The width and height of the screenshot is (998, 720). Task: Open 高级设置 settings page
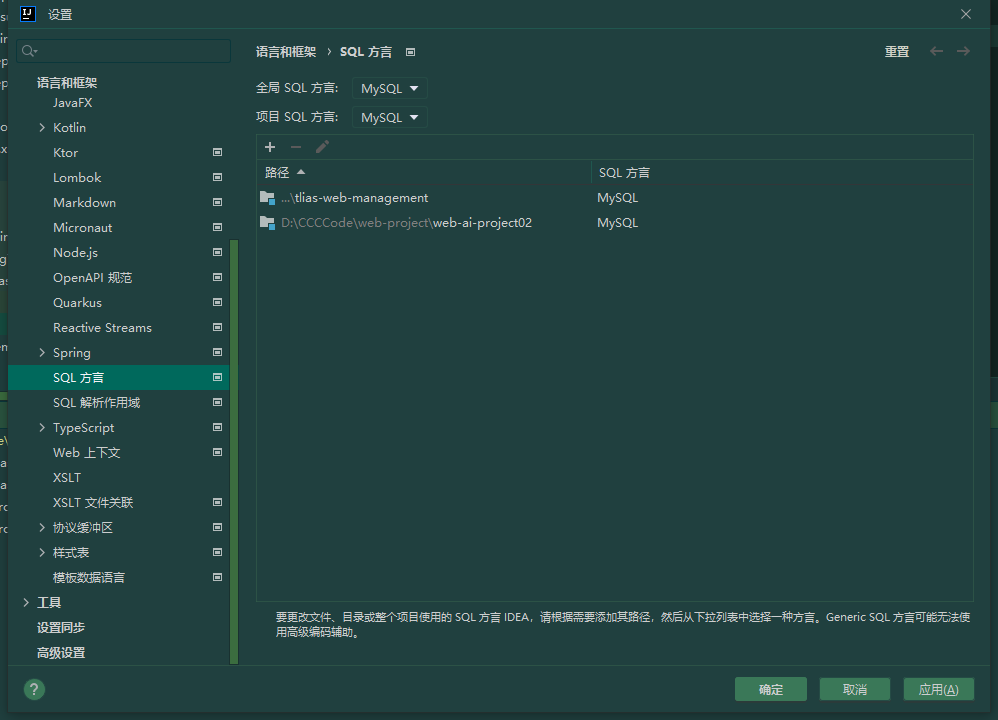[x=60, y=653]
